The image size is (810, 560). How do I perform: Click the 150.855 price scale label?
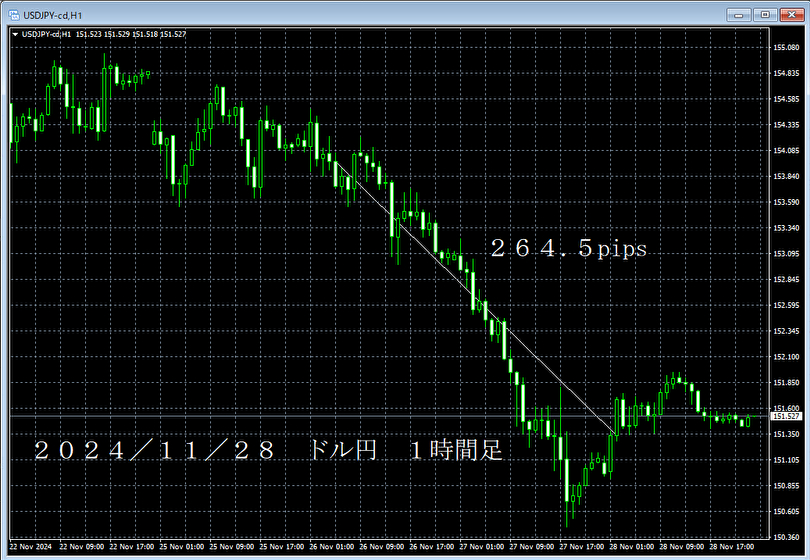click(786, 486)
